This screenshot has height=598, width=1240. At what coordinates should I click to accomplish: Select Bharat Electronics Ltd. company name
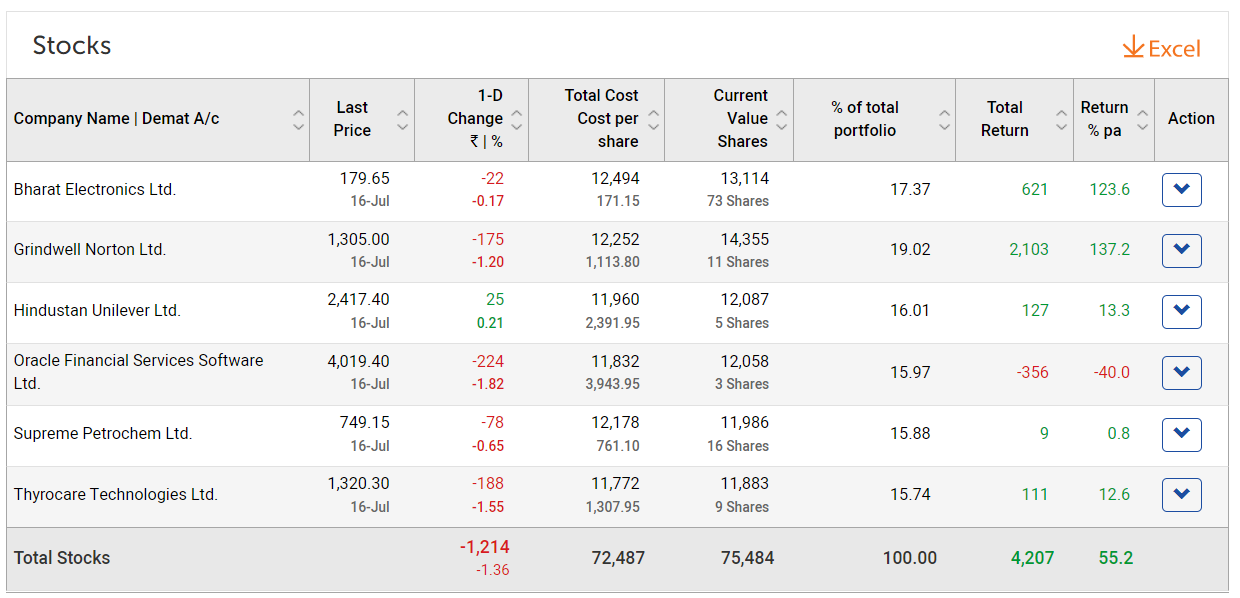pyautogui.click(x=95, y=190)
